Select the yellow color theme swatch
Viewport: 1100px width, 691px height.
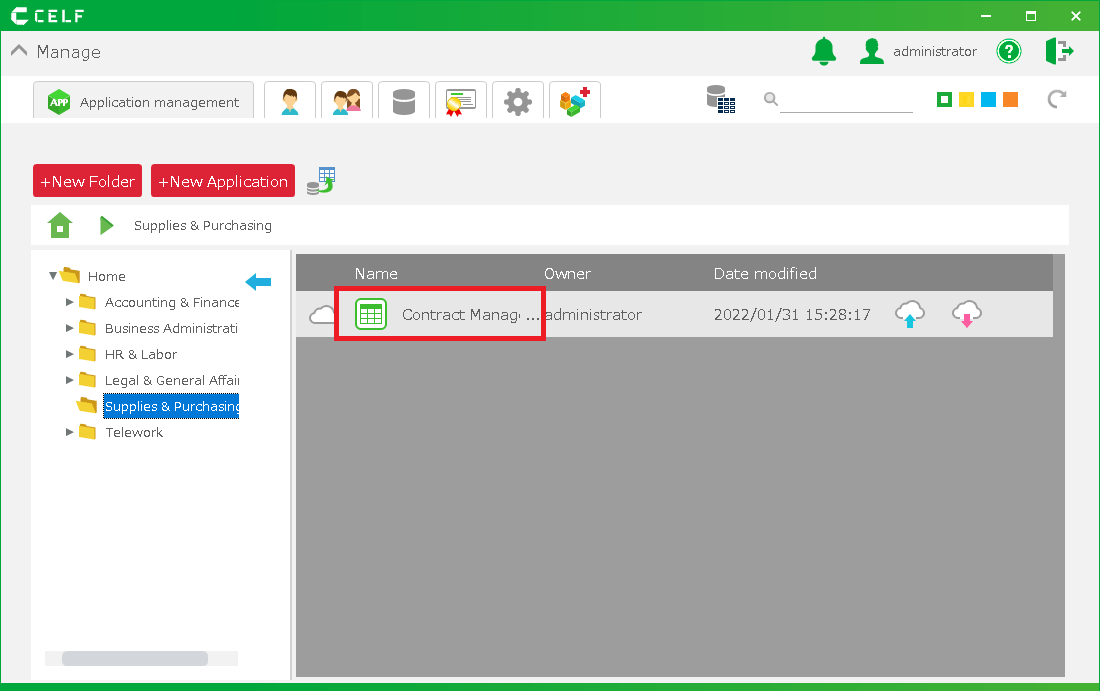point(966,99)
